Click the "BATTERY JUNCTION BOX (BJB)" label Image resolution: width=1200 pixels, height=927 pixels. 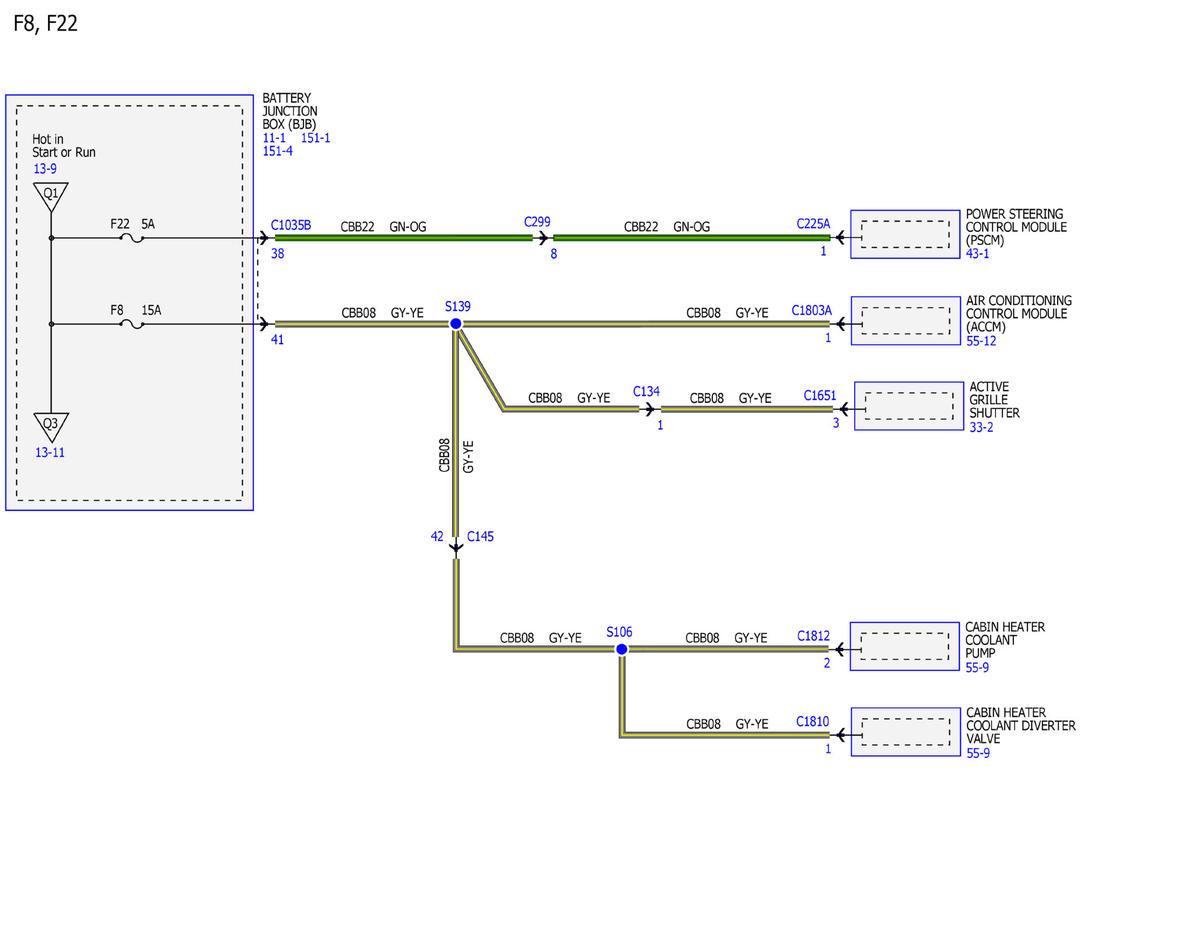click(291, 112)
